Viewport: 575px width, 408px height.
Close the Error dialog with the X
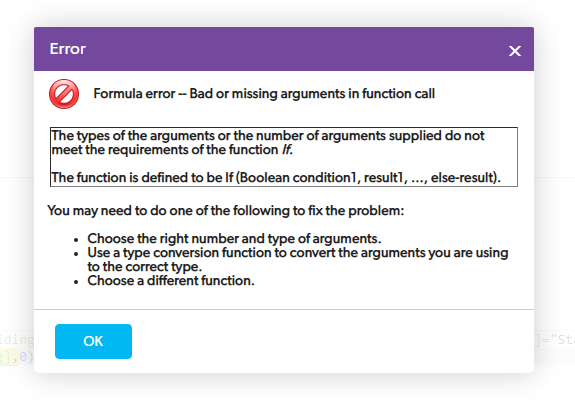click(x=515, y=51)
